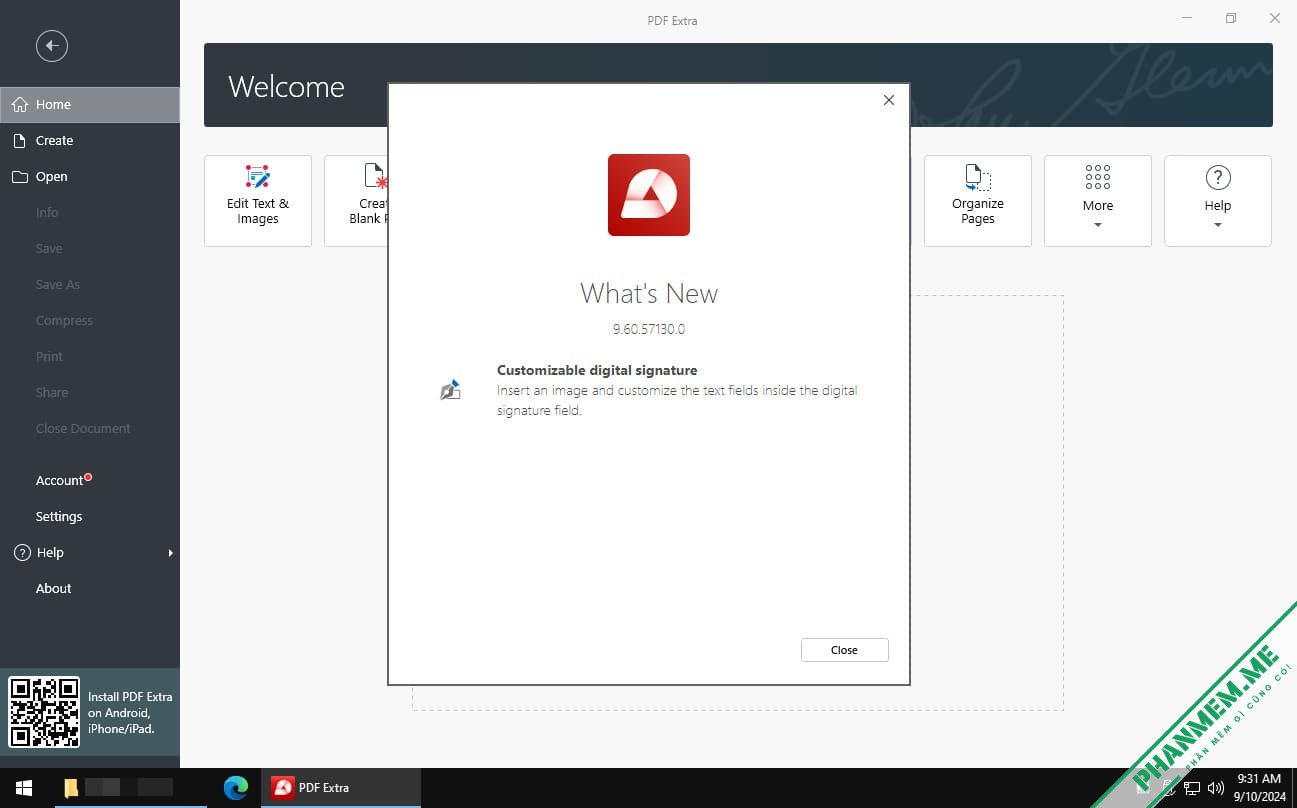This screenshot has width=1297, height=808.
Task: Select Home in the sidebar
Action: click(x=90, y=104)
